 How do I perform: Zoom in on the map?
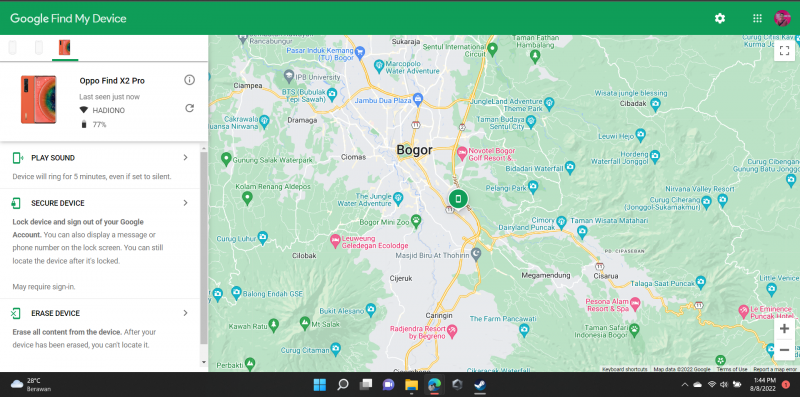click(784, 329)
